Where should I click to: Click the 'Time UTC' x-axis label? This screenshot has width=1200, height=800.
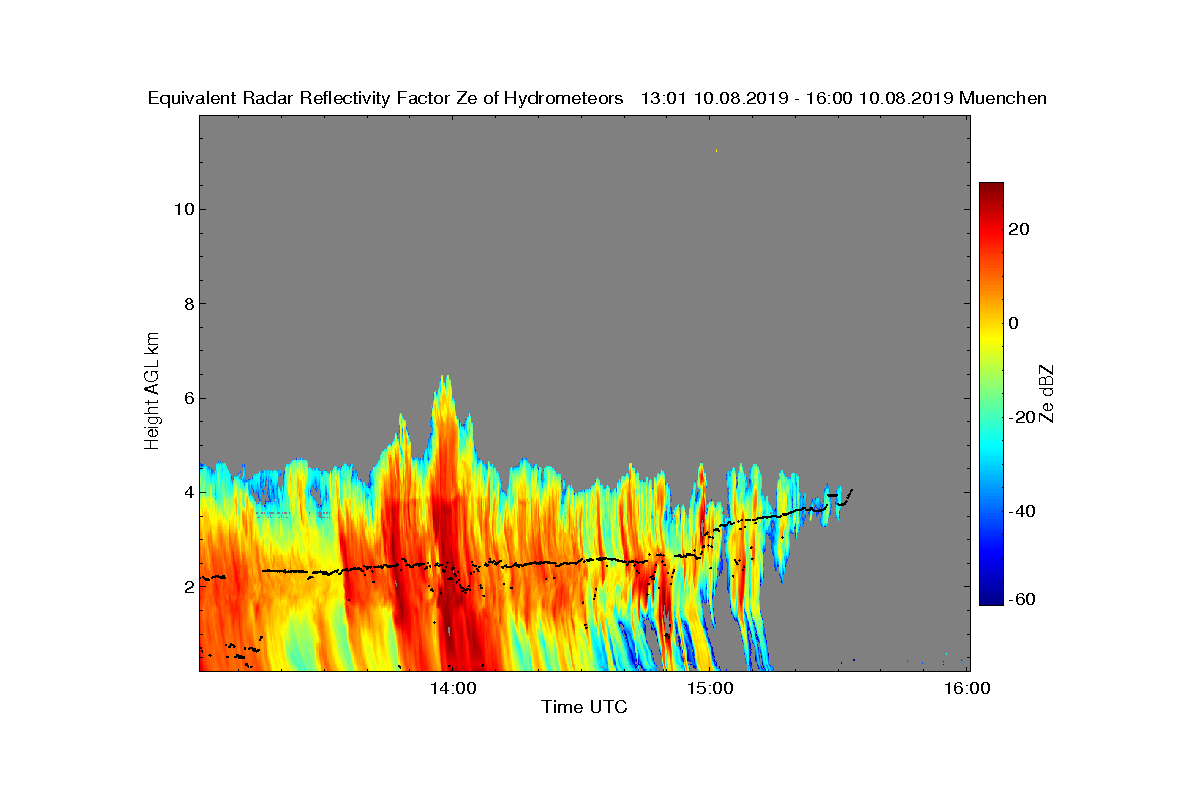pos(585,707)
